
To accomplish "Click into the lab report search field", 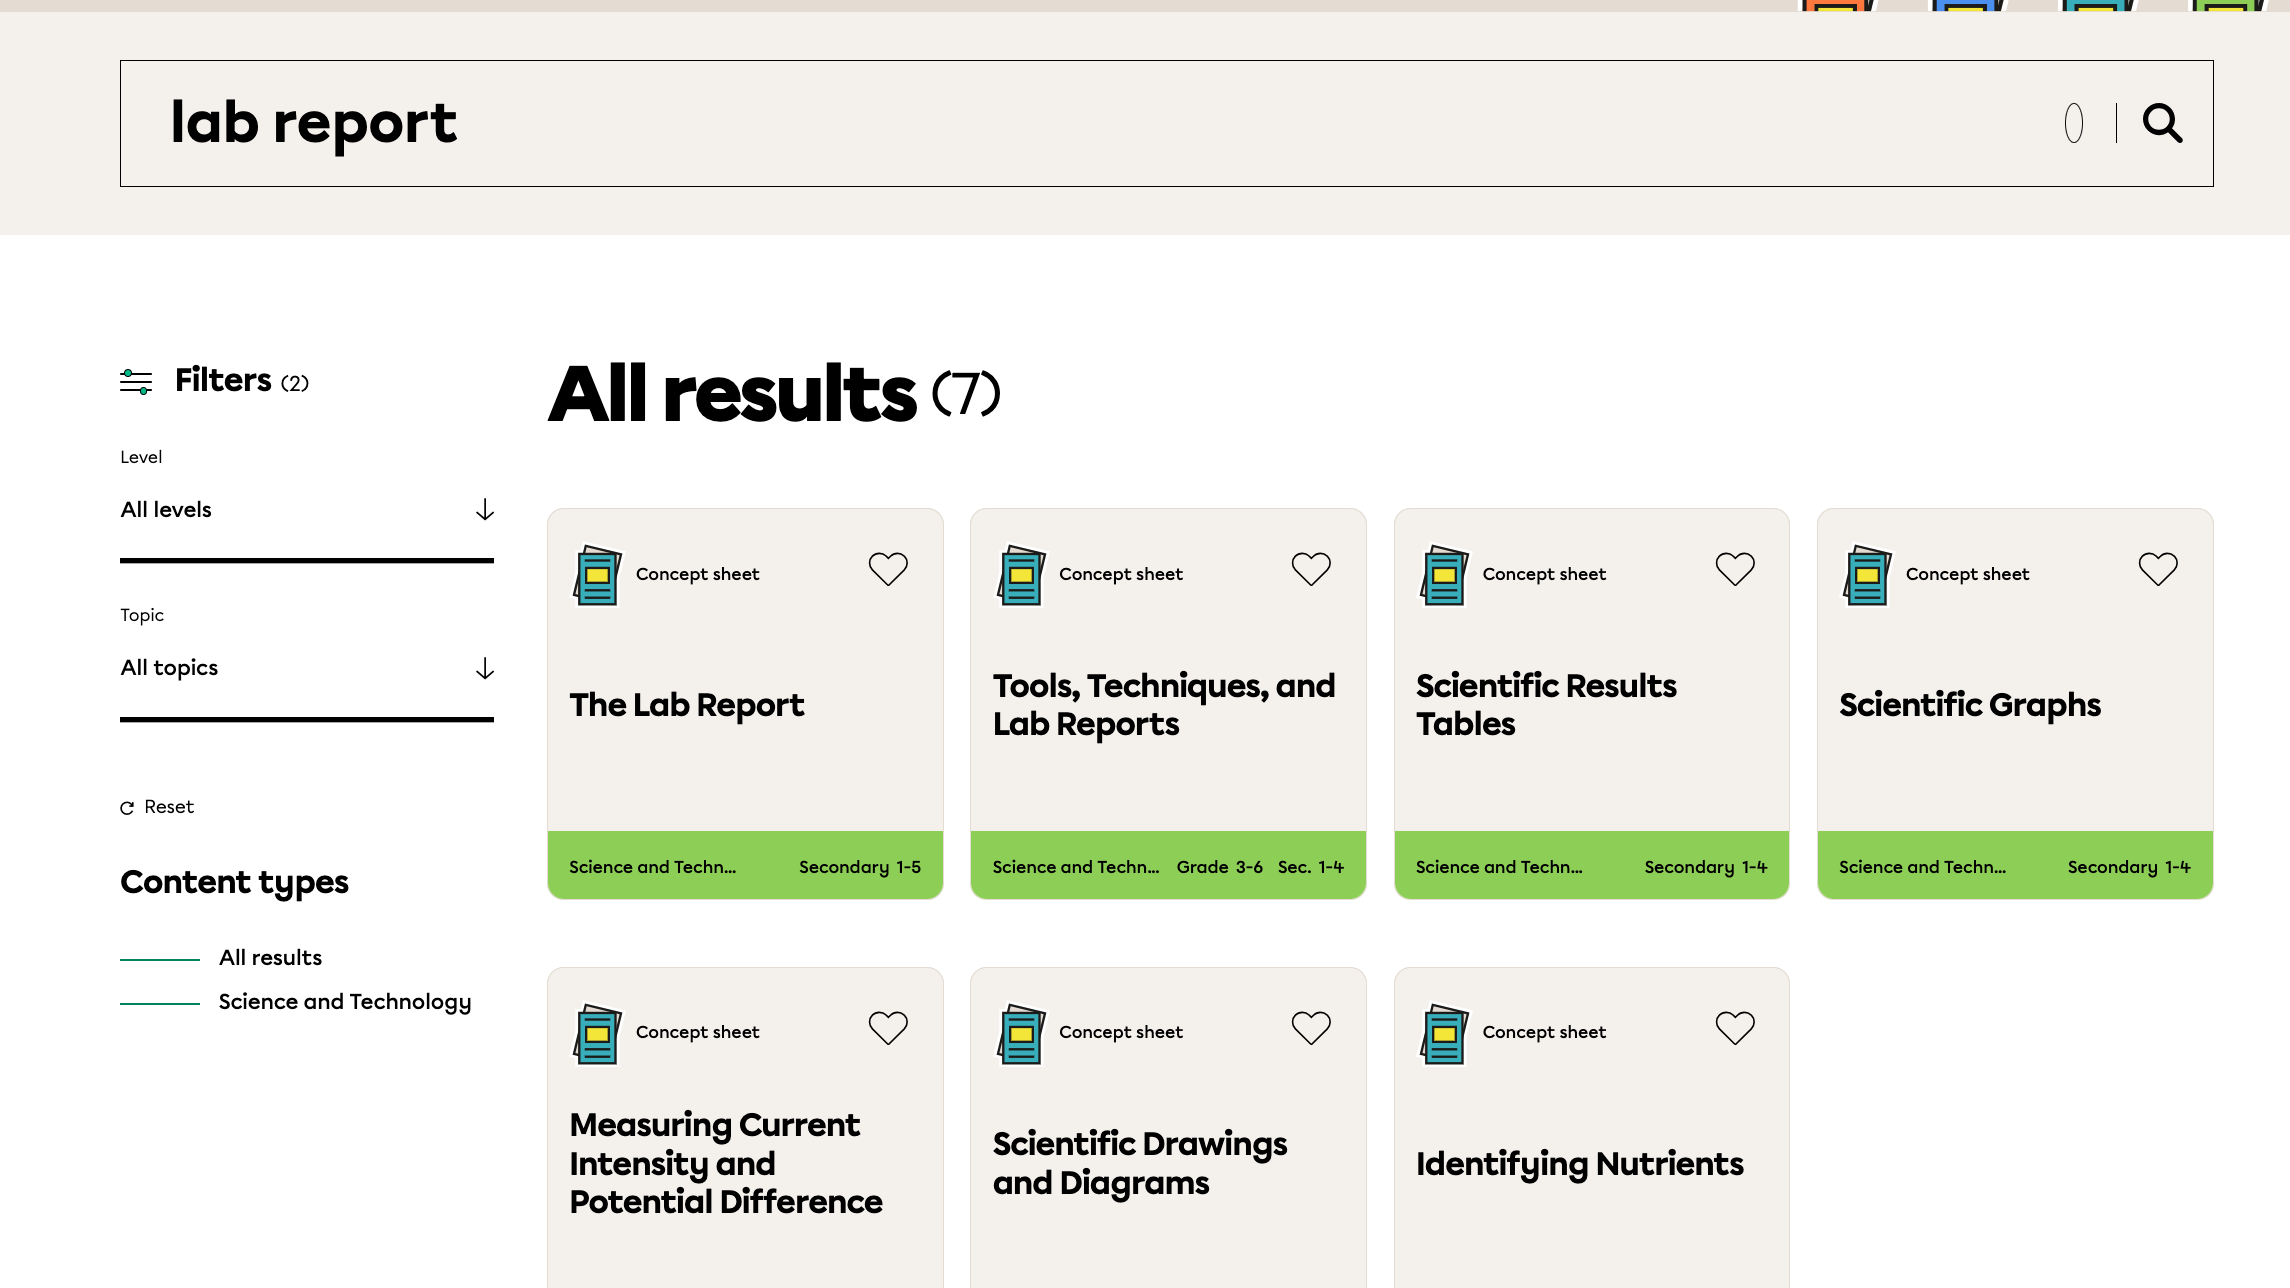I will tap(1000, 123).
